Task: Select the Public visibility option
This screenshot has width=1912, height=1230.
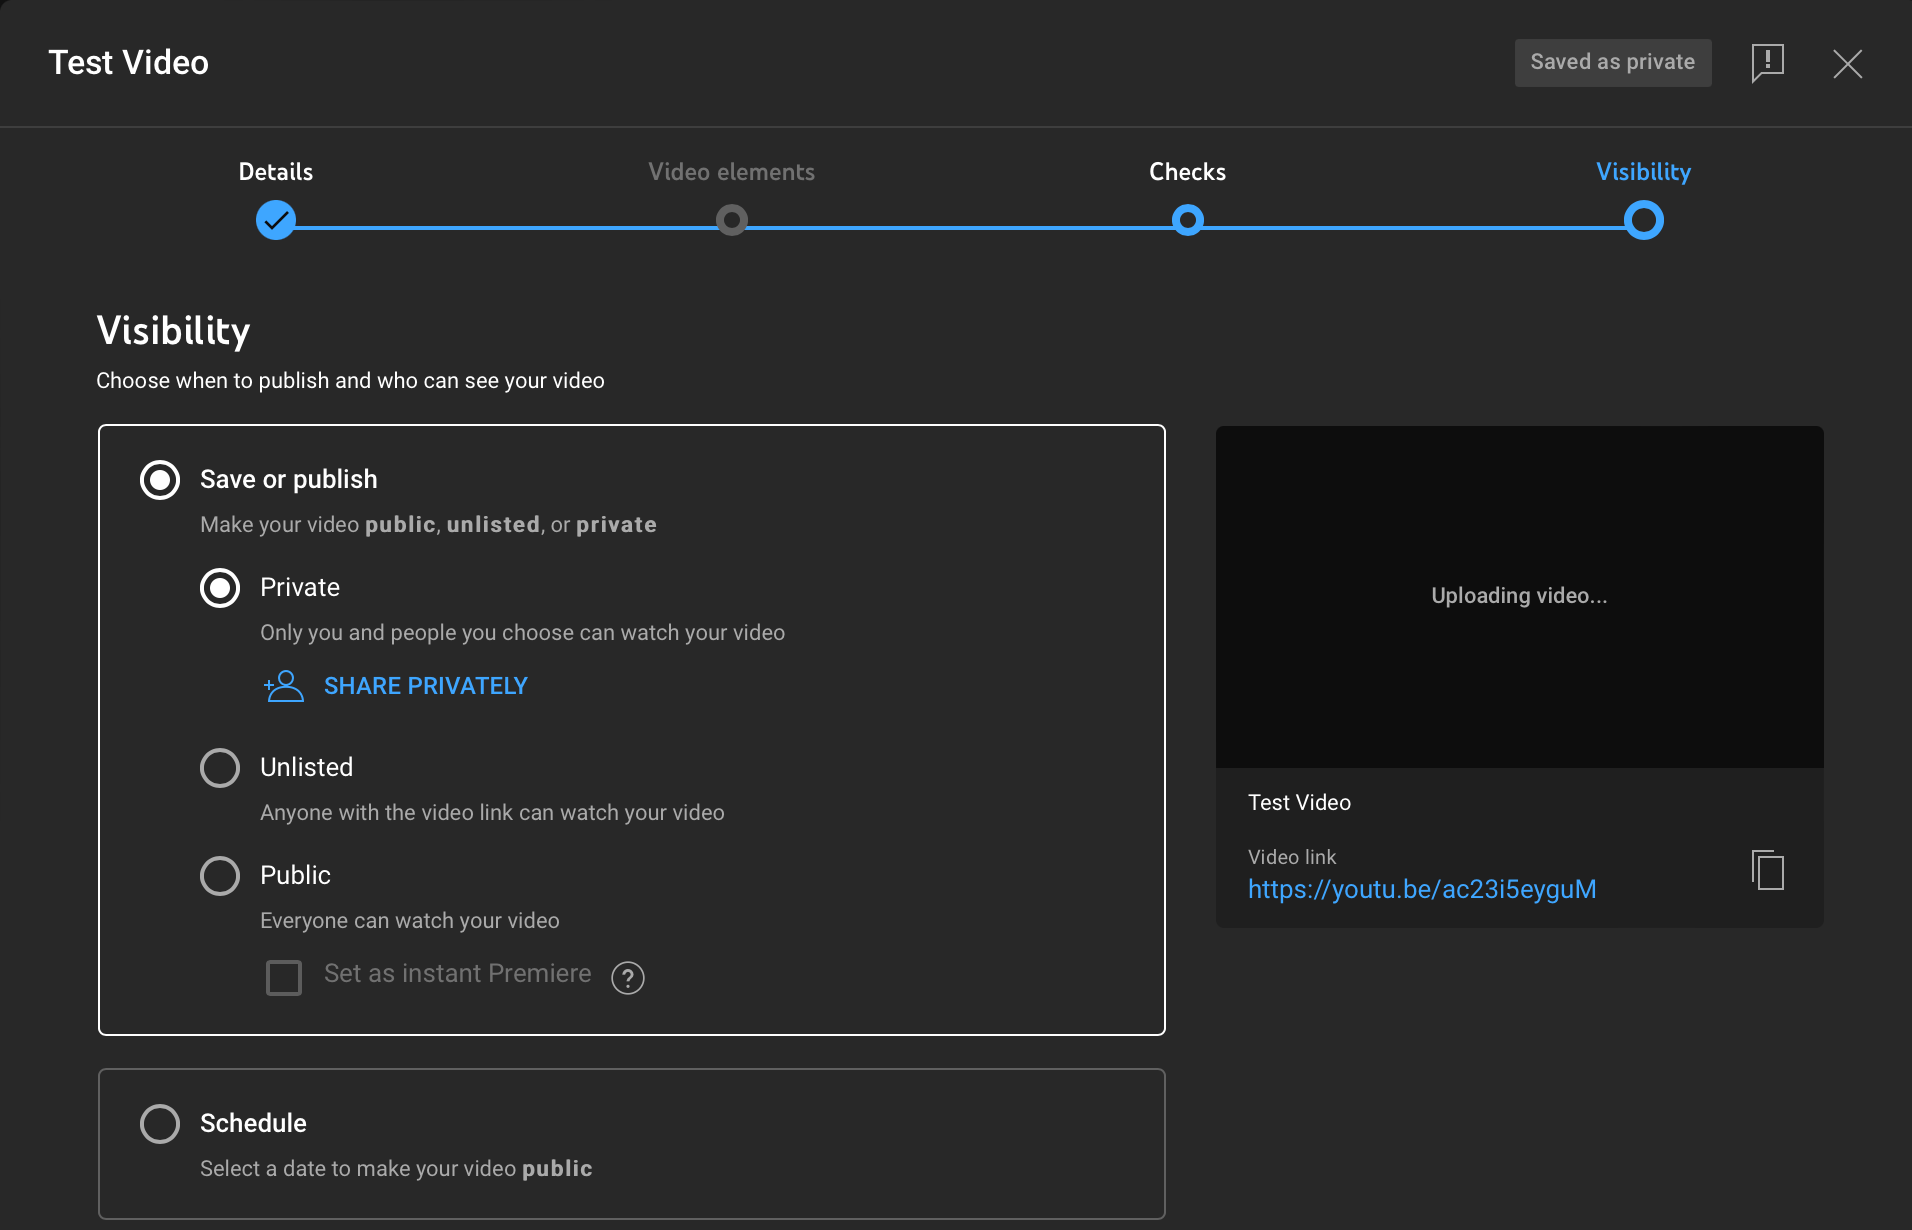Action: (219, 875)
